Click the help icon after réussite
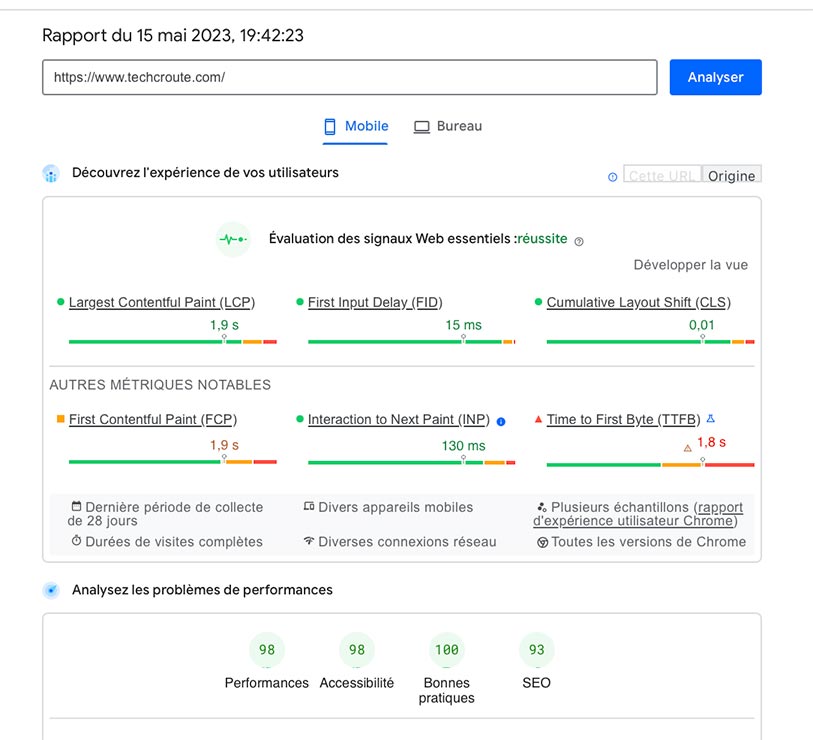 coord(579,241)
